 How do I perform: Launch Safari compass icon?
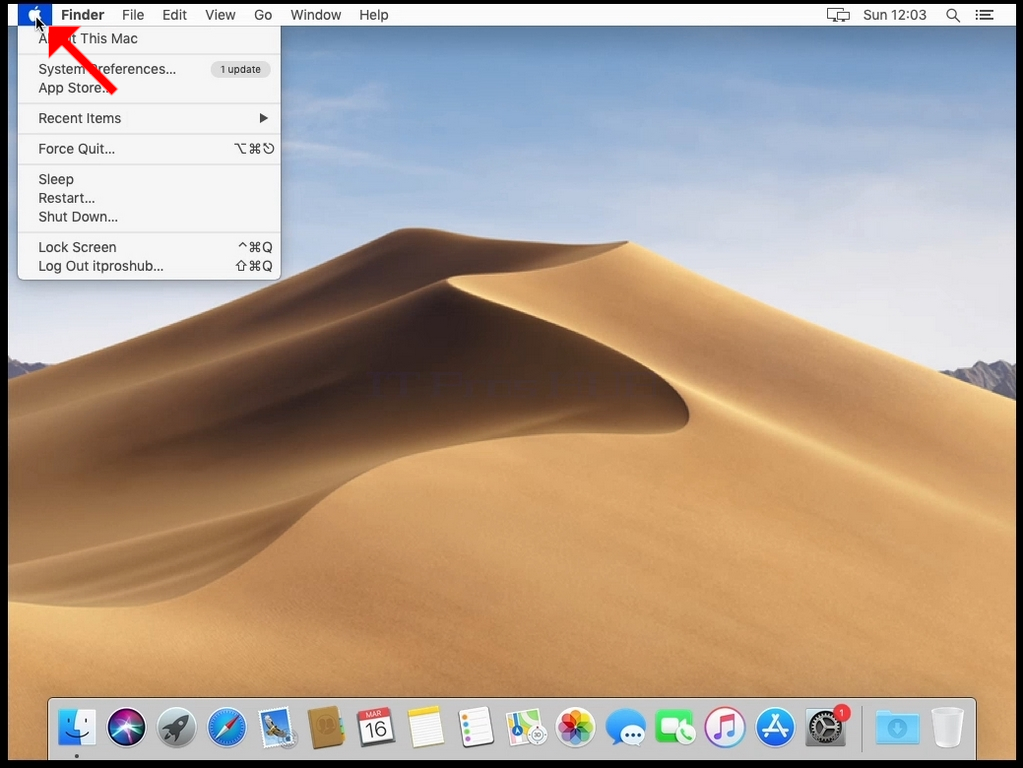(226, 727)
